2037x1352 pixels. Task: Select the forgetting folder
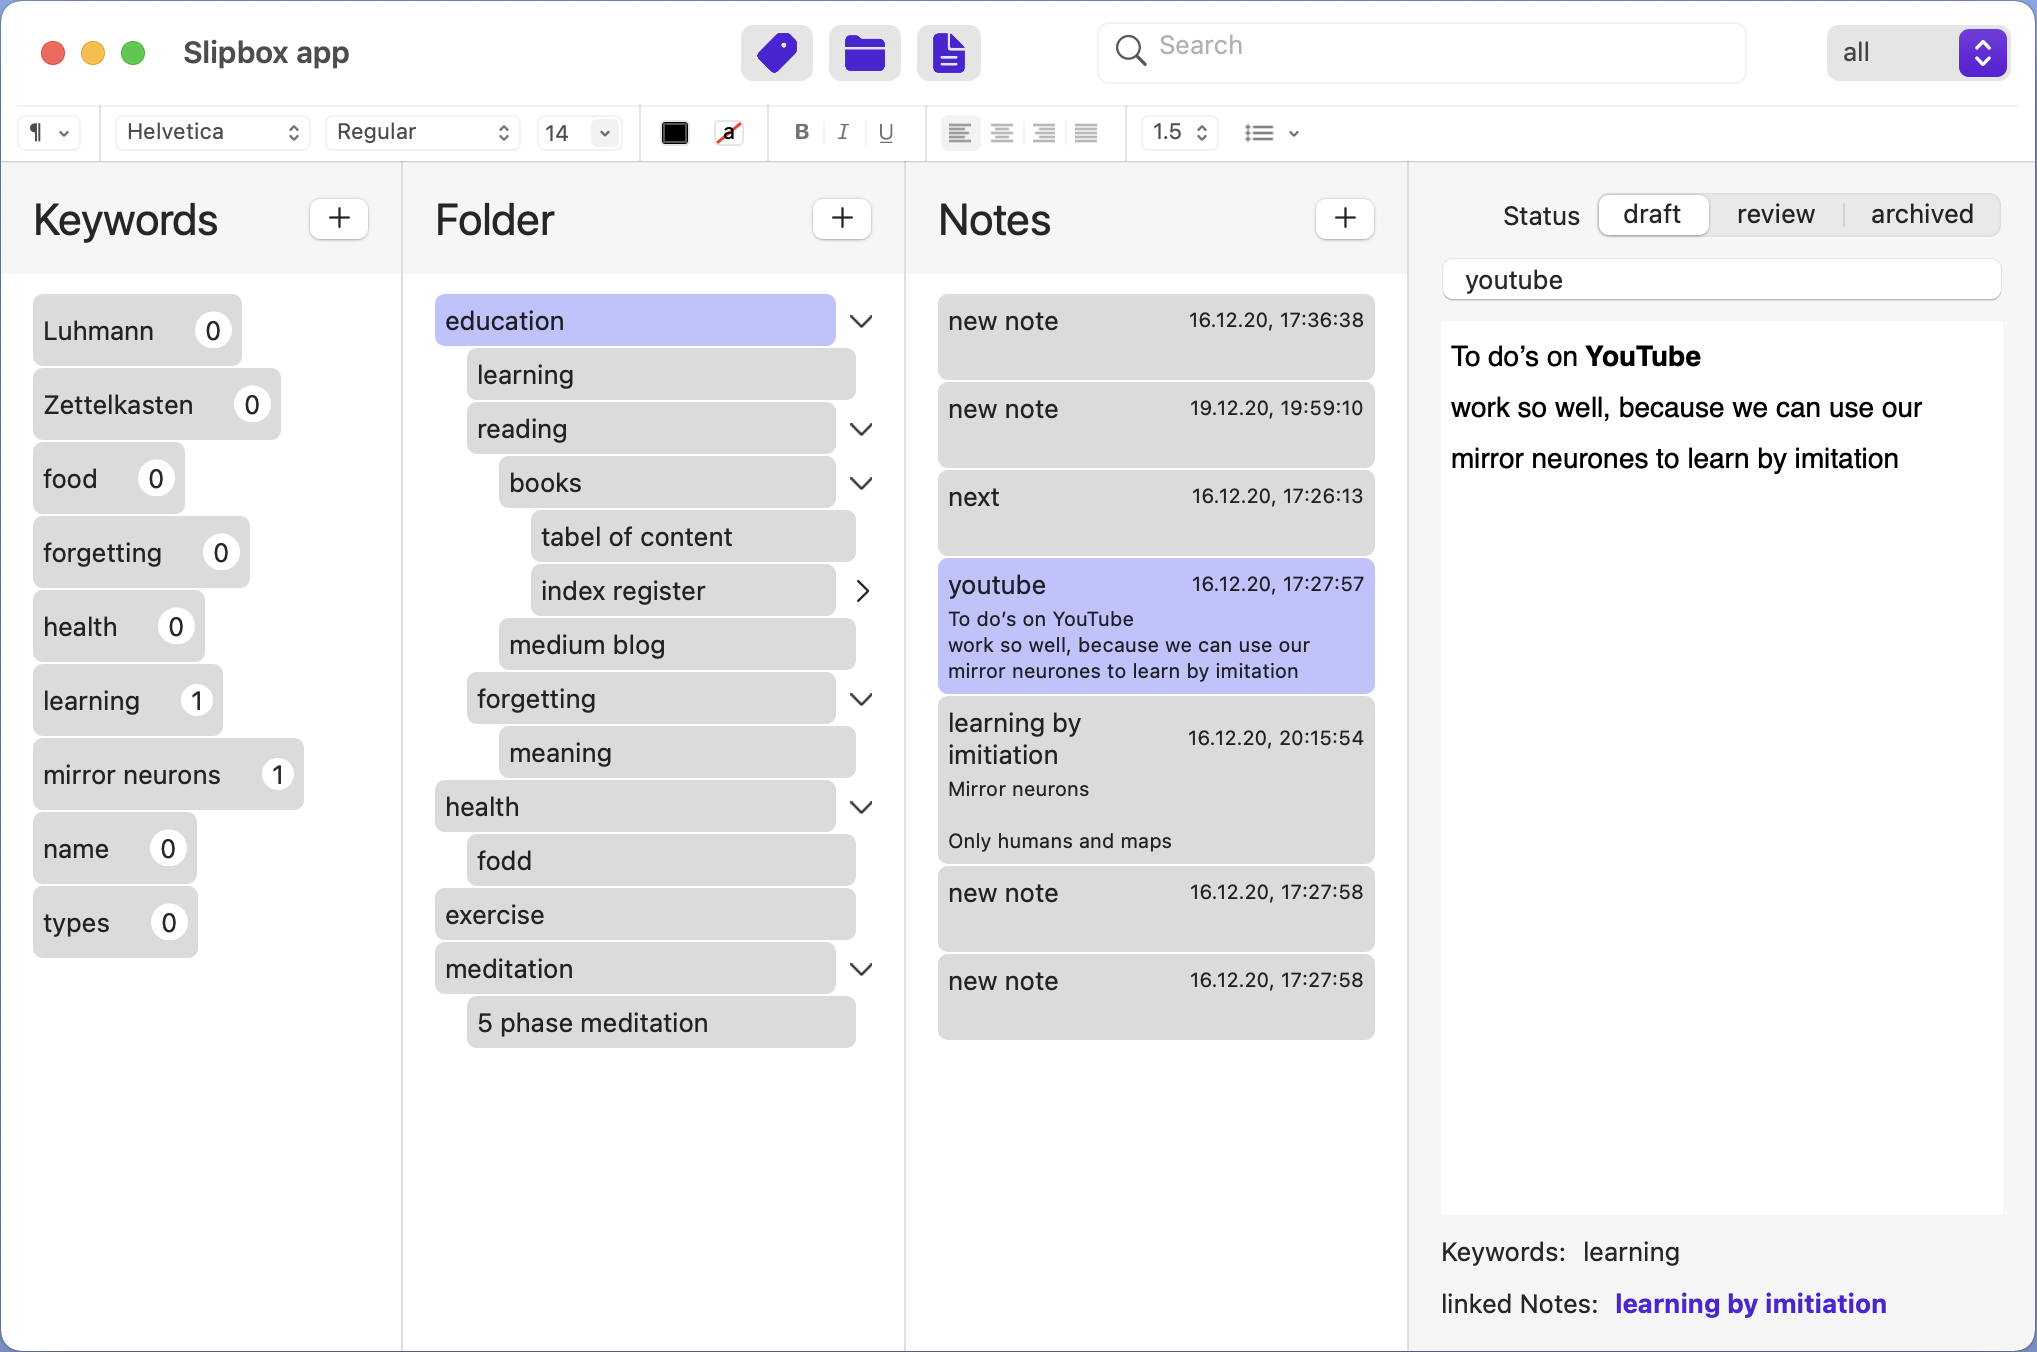[650, 698]
